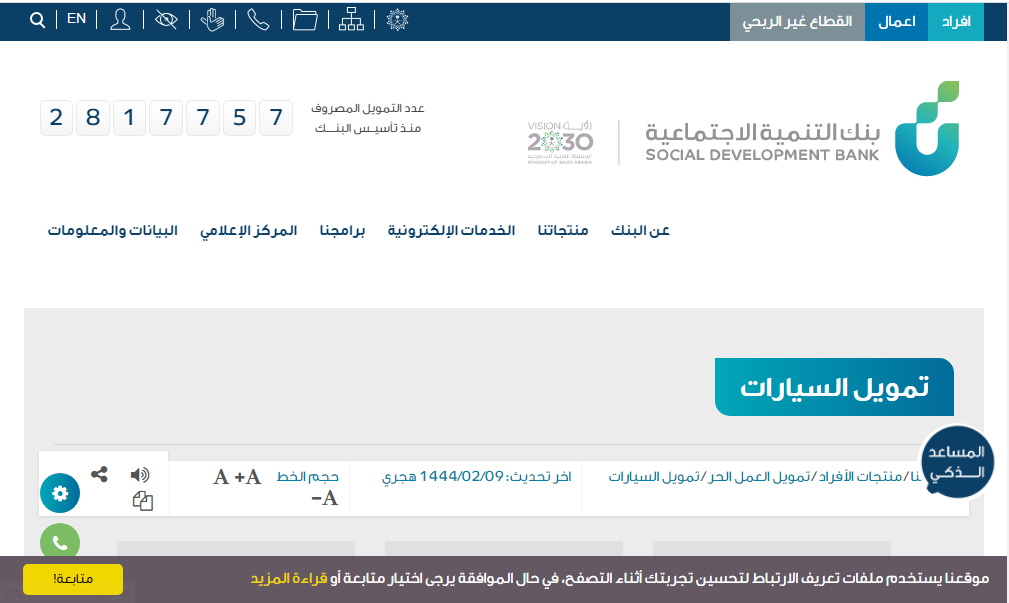Click the Vision 2030 logo

(x=560, y=142)
